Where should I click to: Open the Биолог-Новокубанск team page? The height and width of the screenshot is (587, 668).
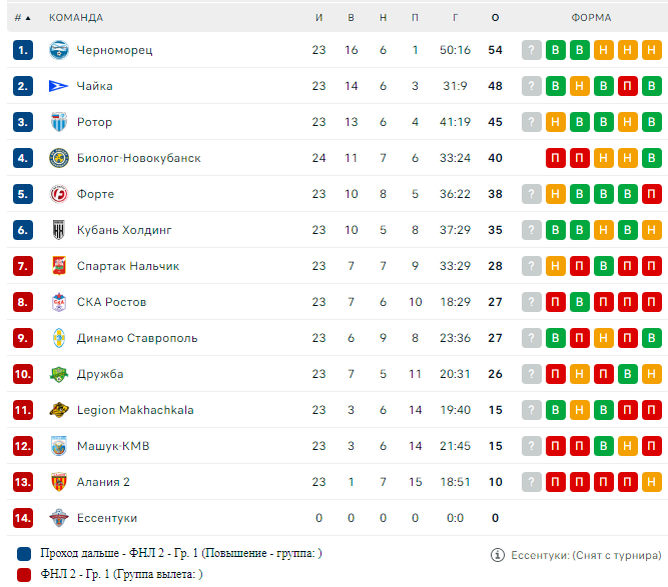(138, 158)
